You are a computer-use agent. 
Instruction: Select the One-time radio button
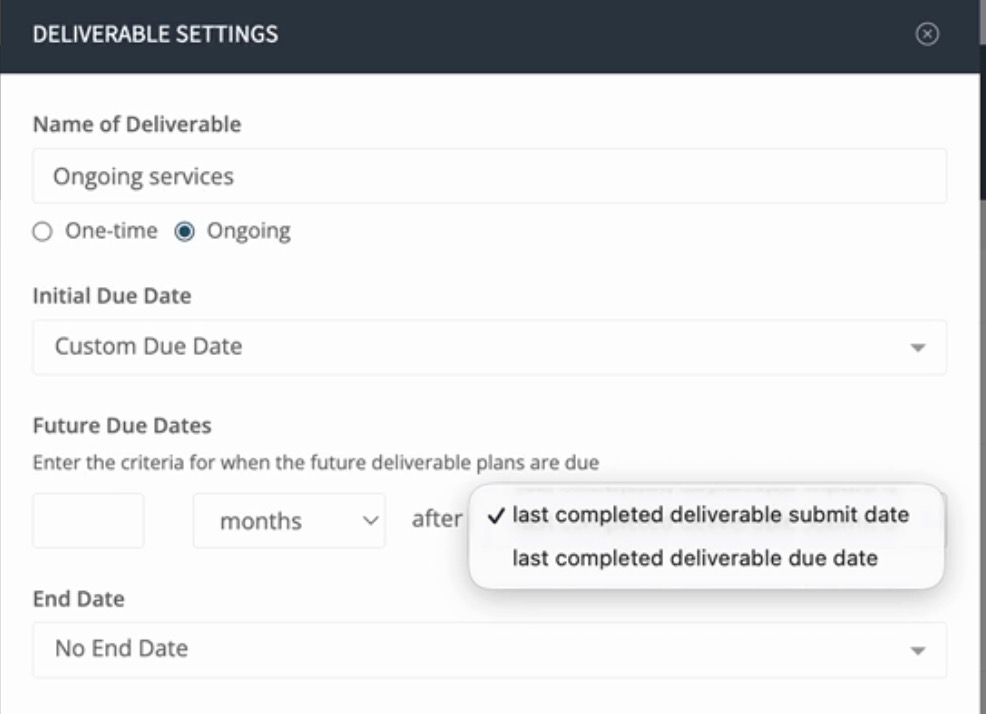pyautogui.click(x=42, y=231)
